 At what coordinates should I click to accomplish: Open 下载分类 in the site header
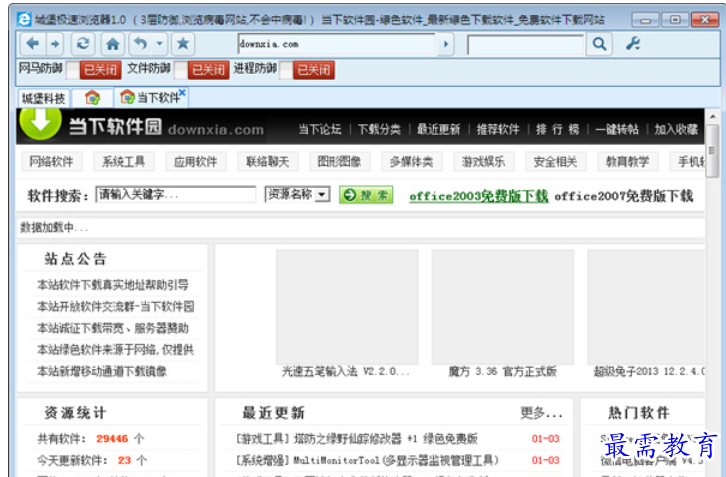pos(379,129)
